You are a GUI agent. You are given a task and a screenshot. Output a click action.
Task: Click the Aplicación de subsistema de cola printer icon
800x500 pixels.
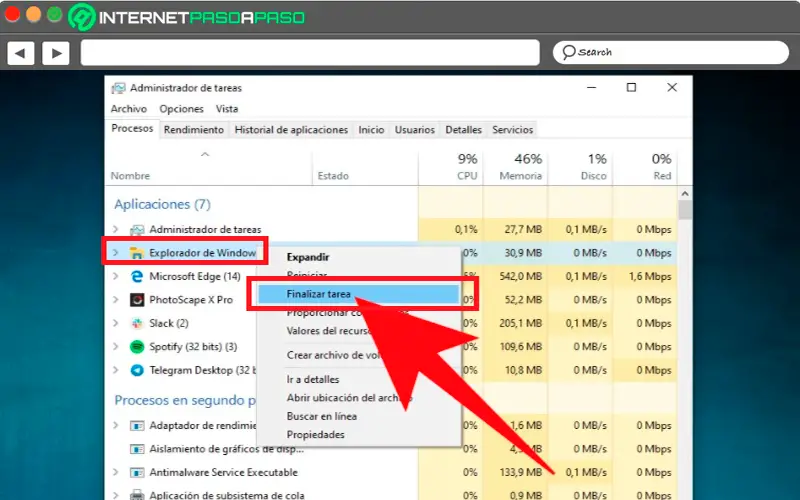pos(137,494)
